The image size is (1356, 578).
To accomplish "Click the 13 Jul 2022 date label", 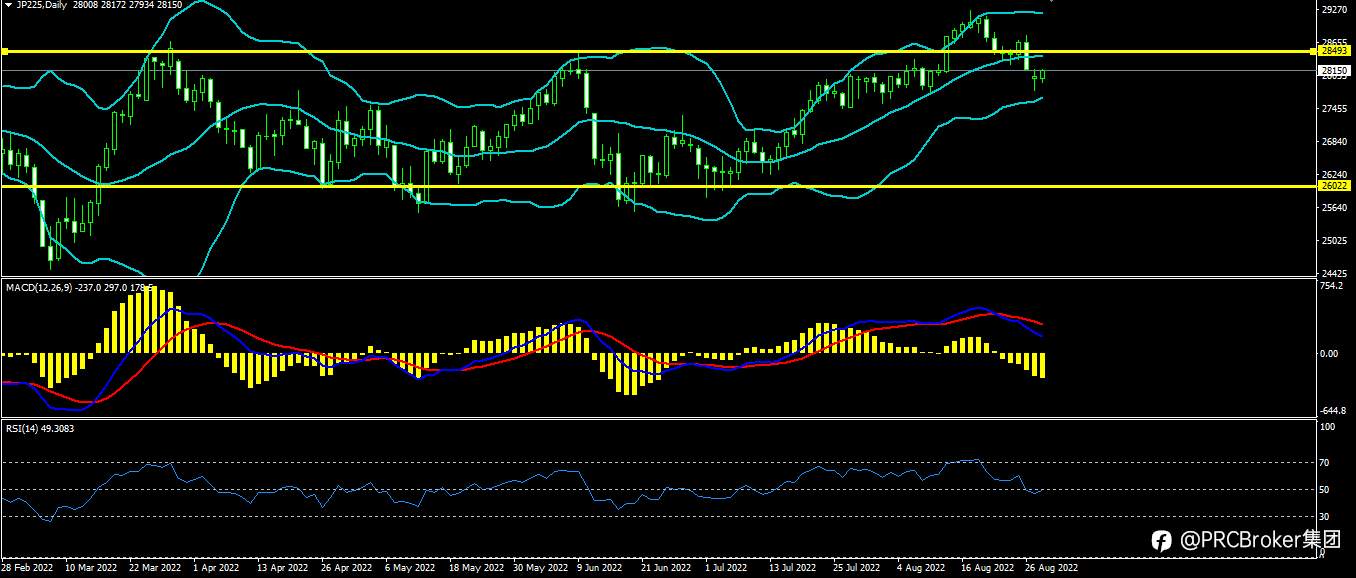I will pyautogui.click(x=794, y=567).
